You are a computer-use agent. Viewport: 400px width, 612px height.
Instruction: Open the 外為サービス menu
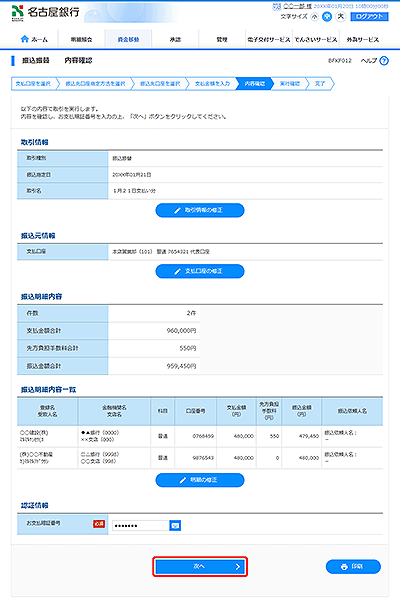pos(363,39)
